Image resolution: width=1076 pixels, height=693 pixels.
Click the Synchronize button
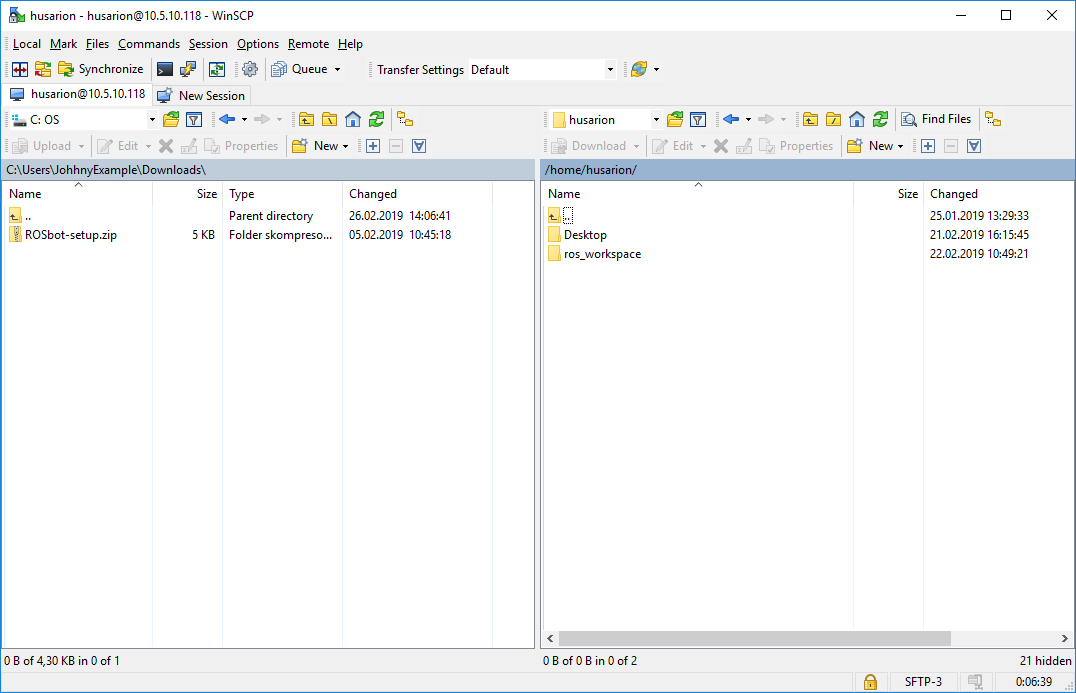[x=101, y=69]
